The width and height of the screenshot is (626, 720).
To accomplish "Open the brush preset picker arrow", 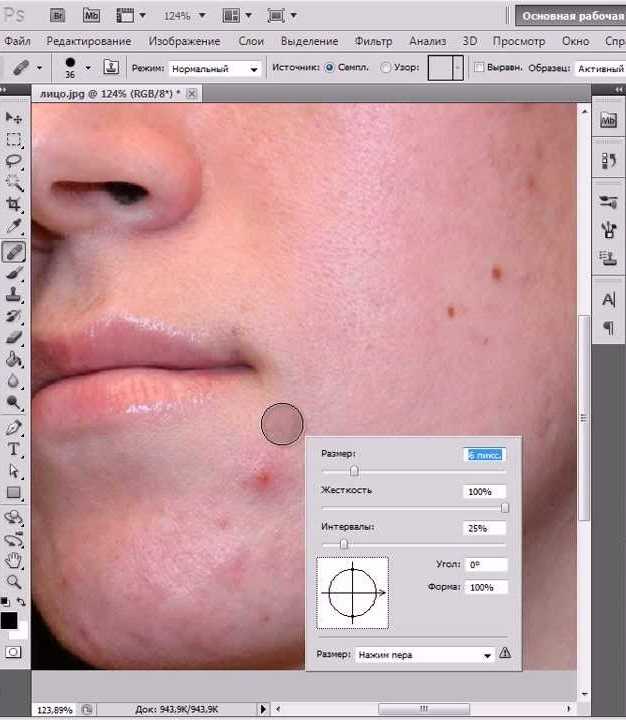I will [x=88, y=68].
